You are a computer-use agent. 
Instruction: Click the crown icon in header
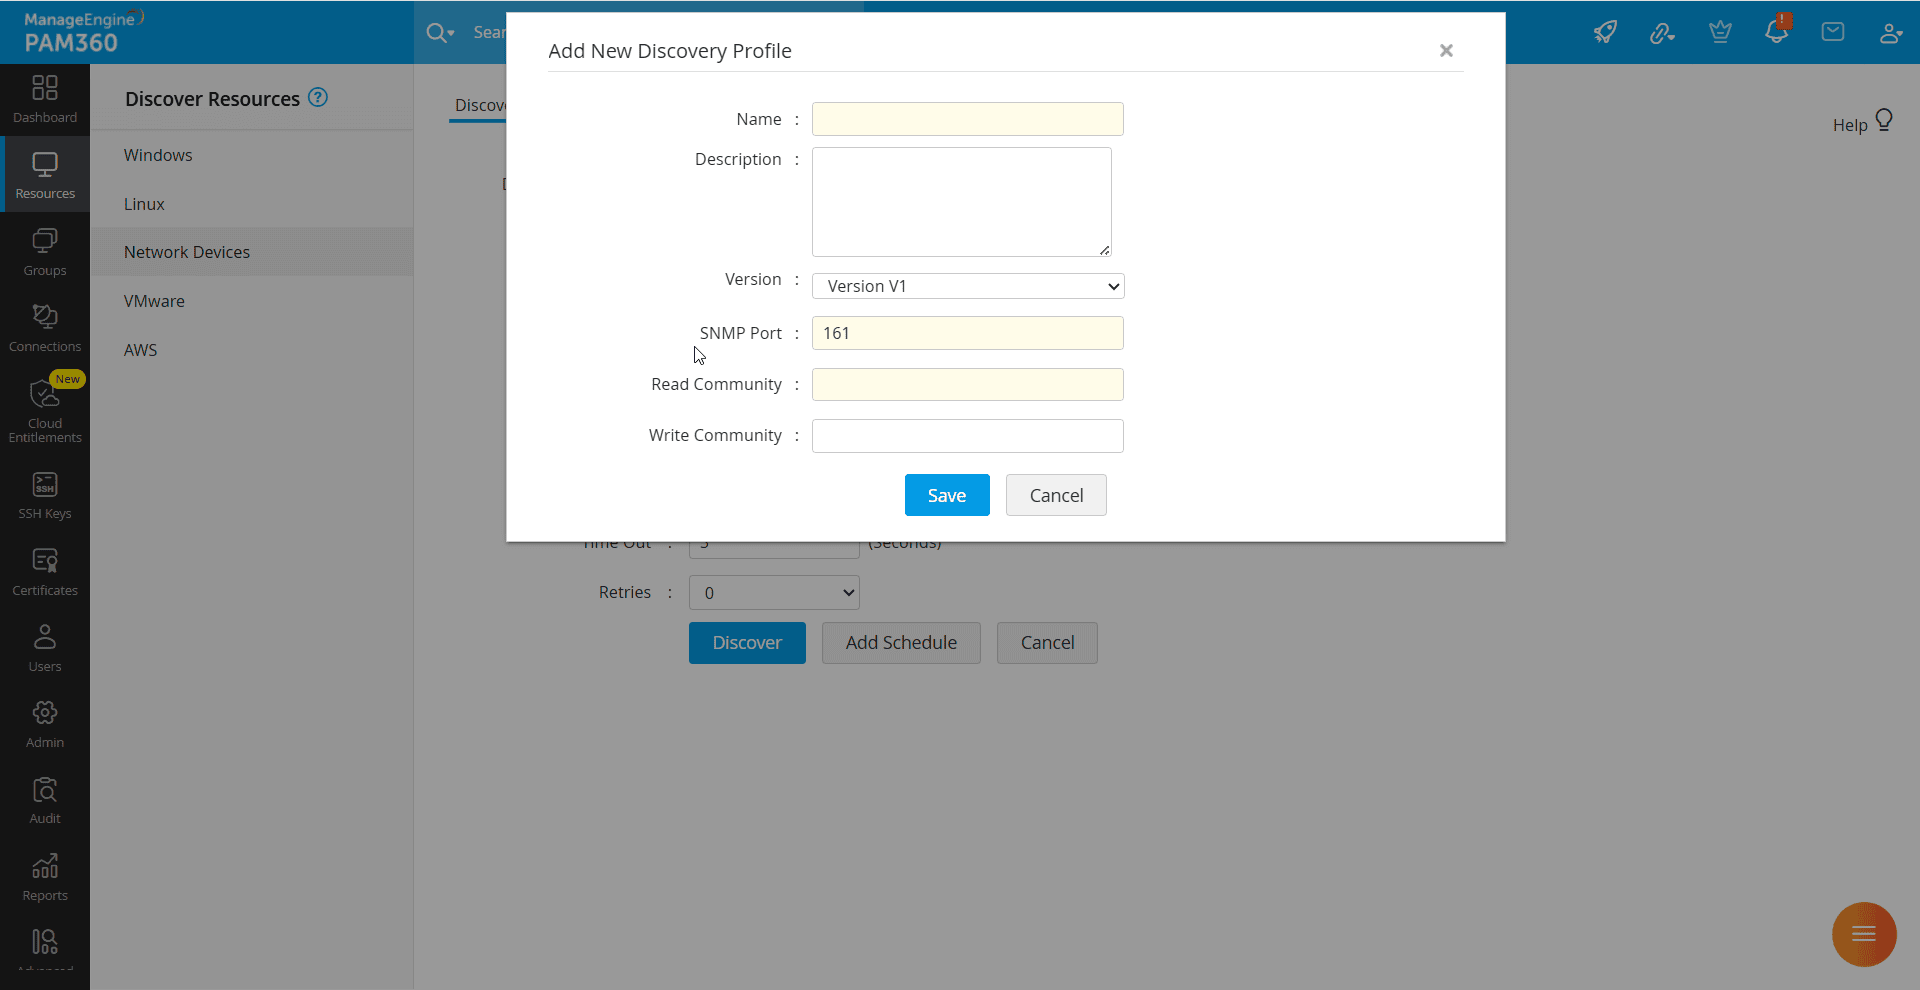[x=1720, y=32]
